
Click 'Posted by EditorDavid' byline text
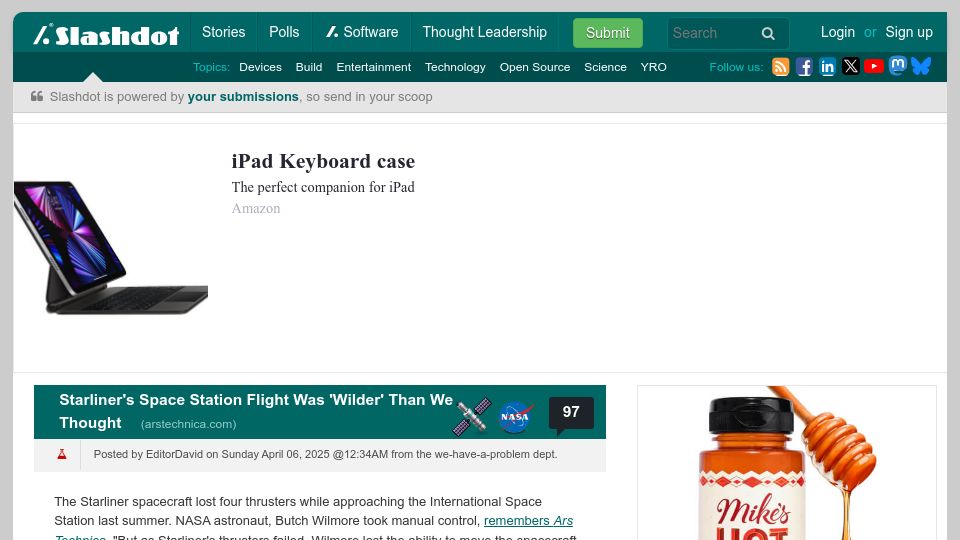click(x=148, y=454)
